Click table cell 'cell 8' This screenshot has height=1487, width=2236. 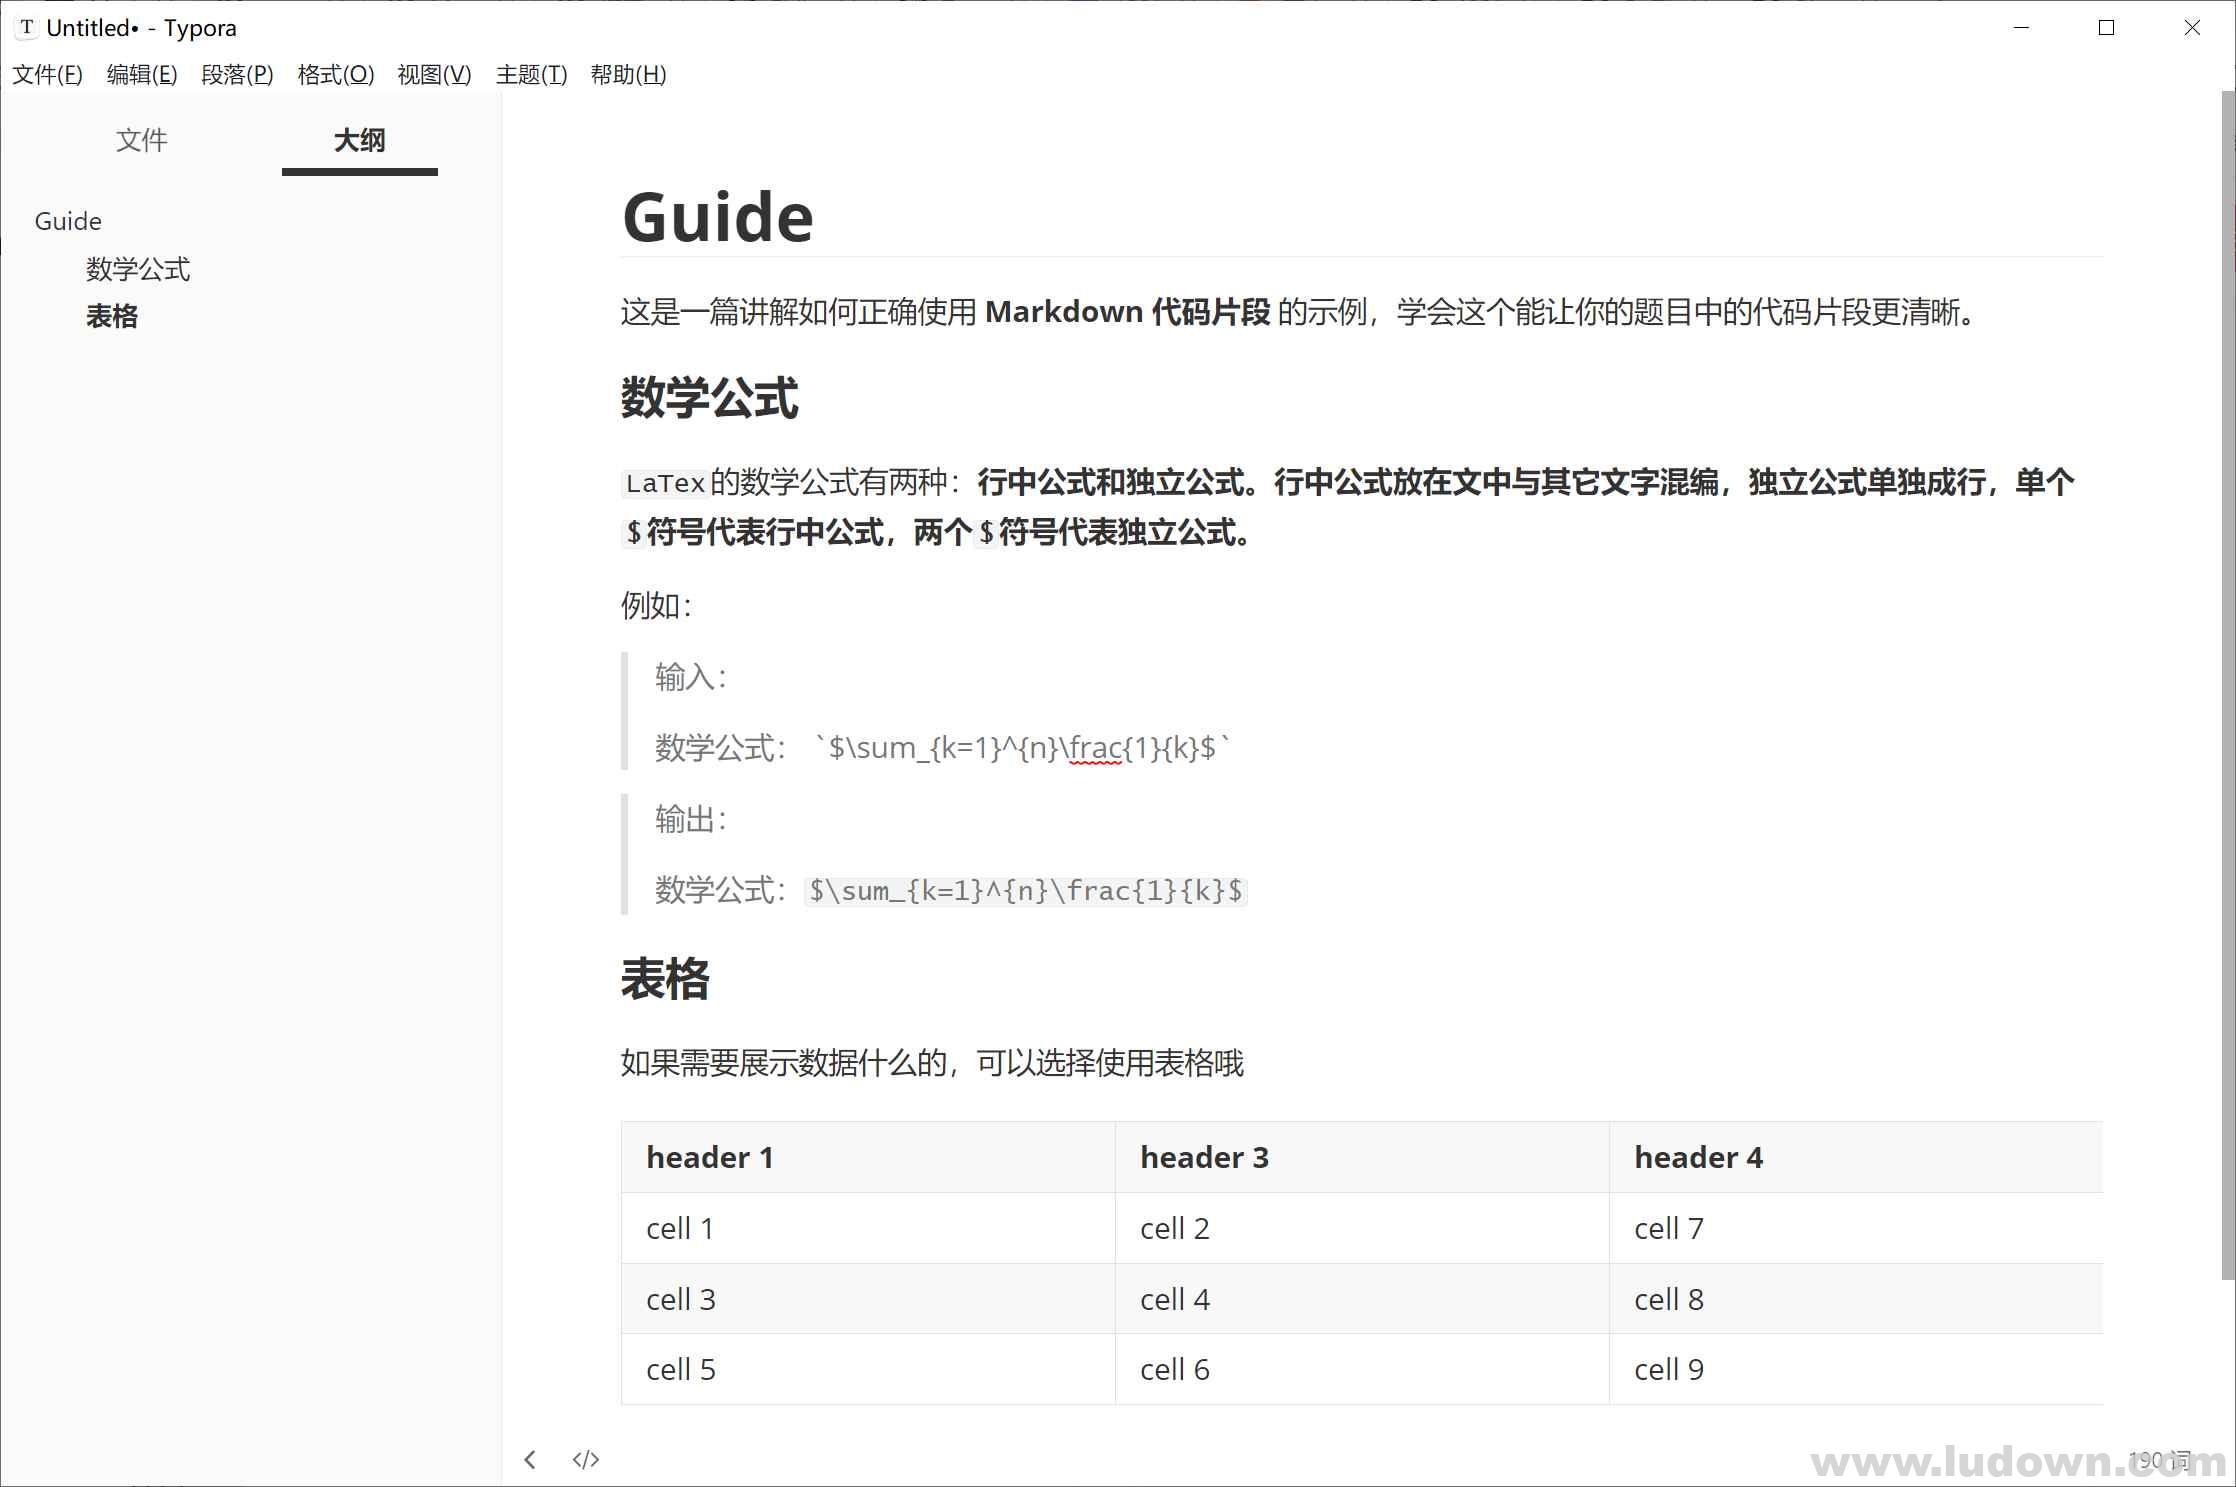point(1856,1299)
